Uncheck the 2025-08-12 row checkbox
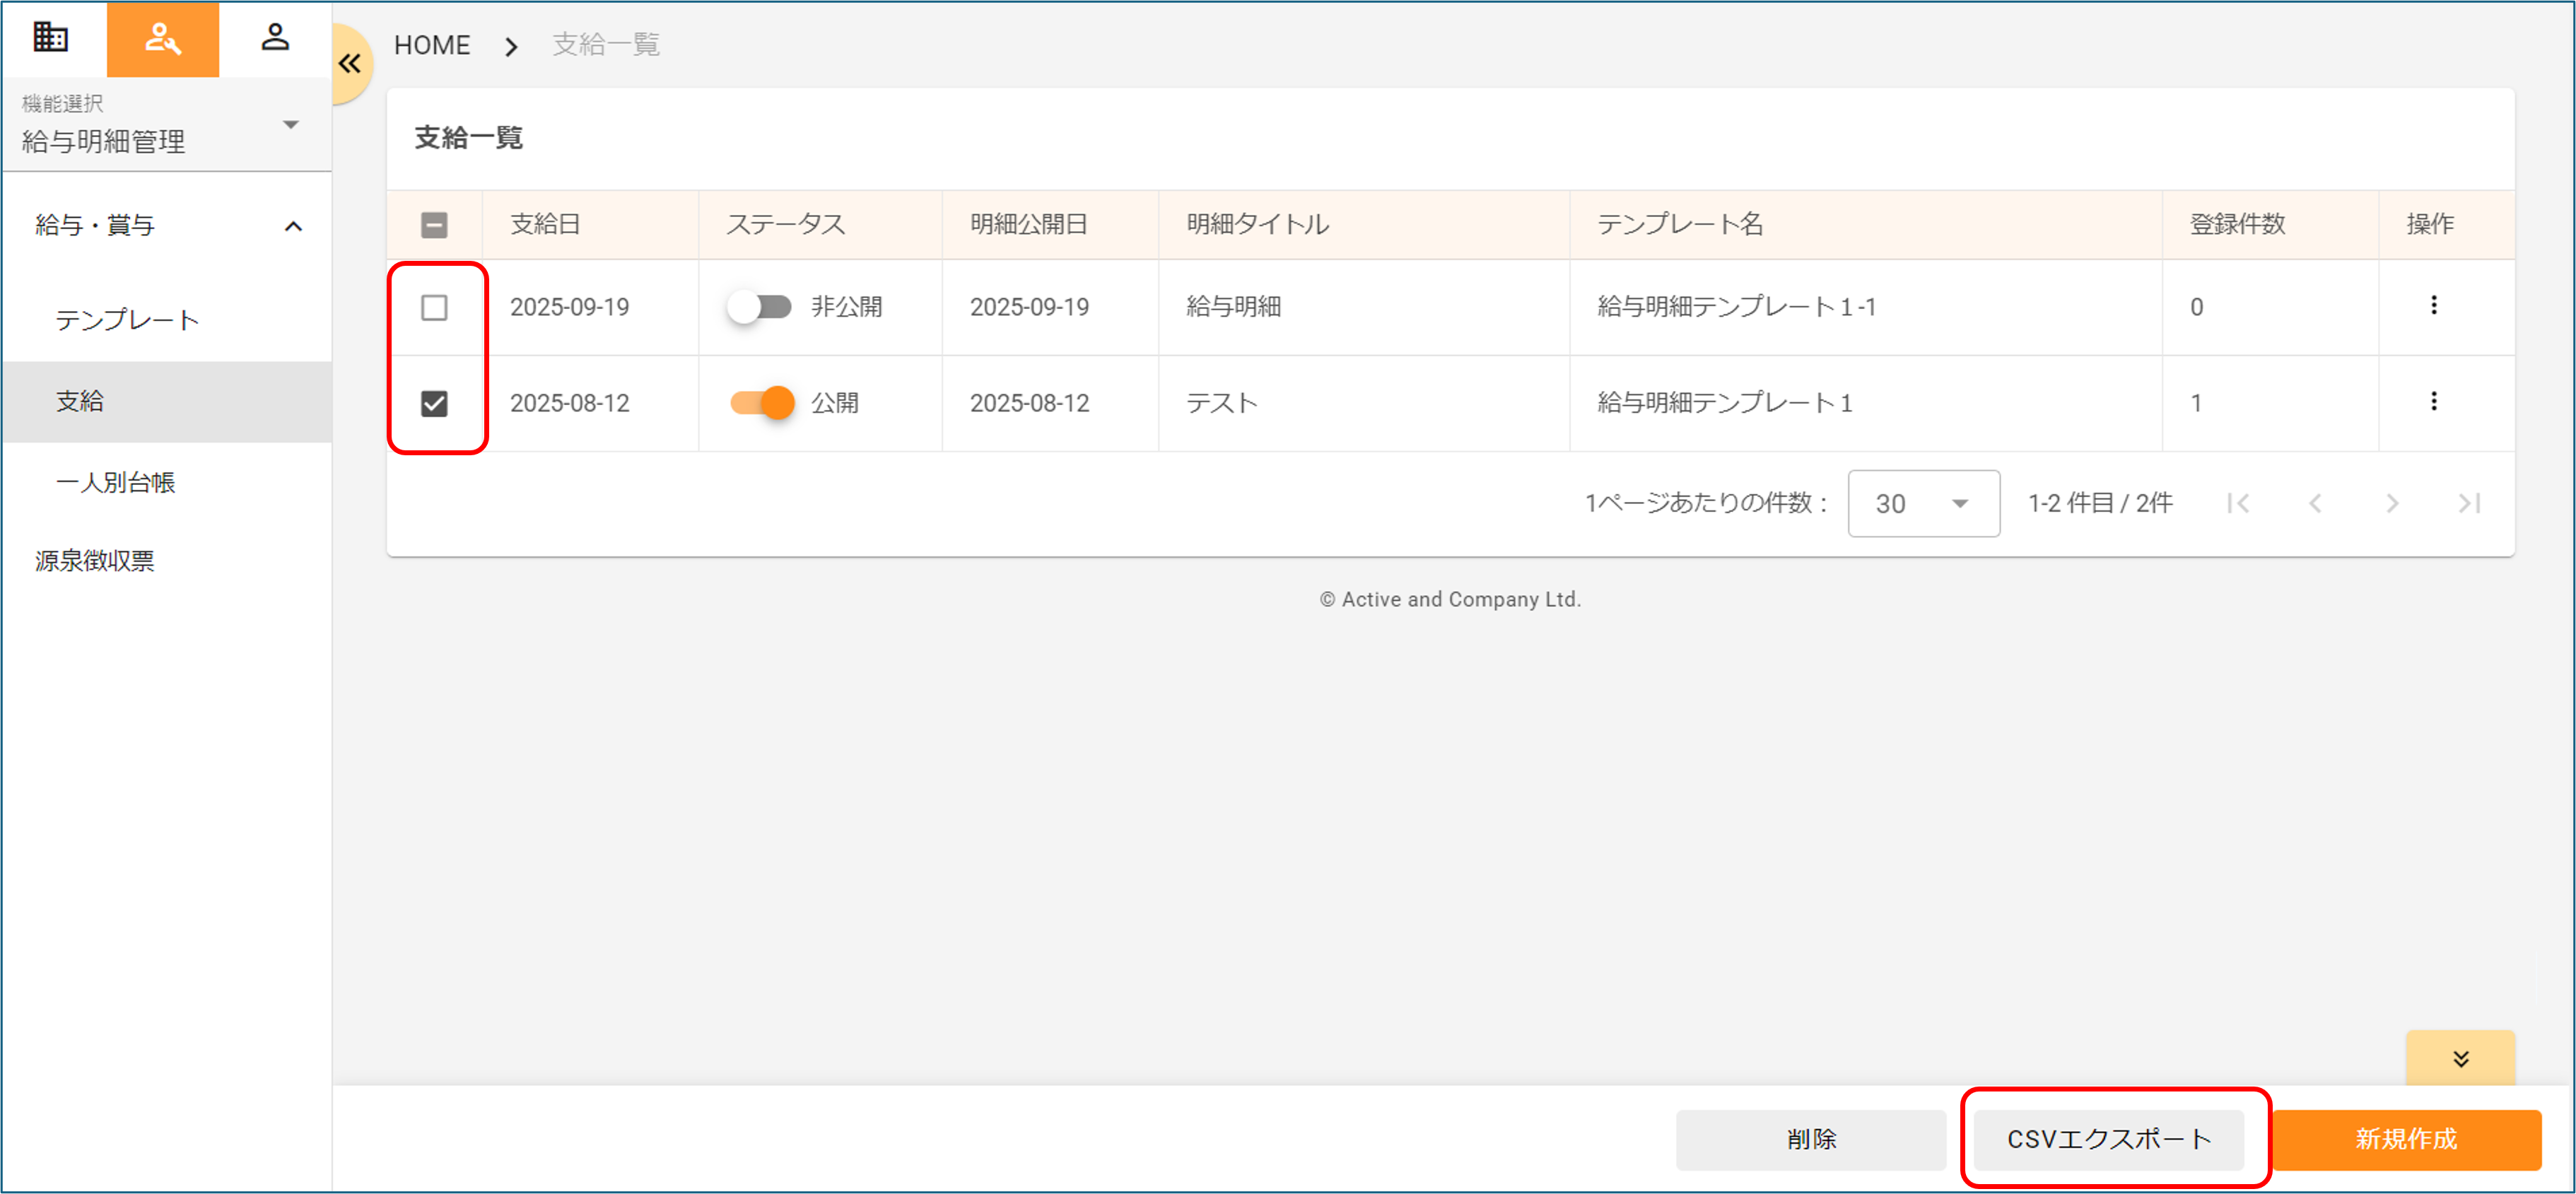Viewport: 2576px width, 1194px height. (435, 403)
